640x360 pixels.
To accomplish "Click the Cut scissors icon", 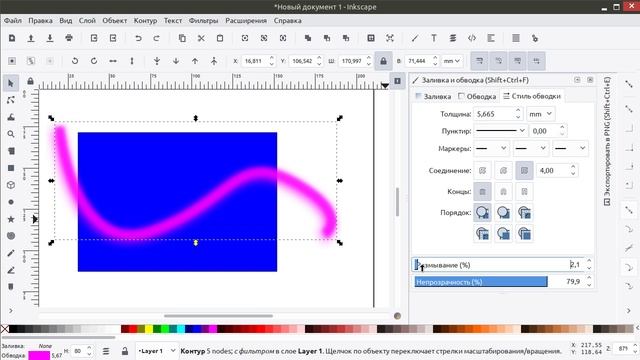I will click(x=201, y=38).
